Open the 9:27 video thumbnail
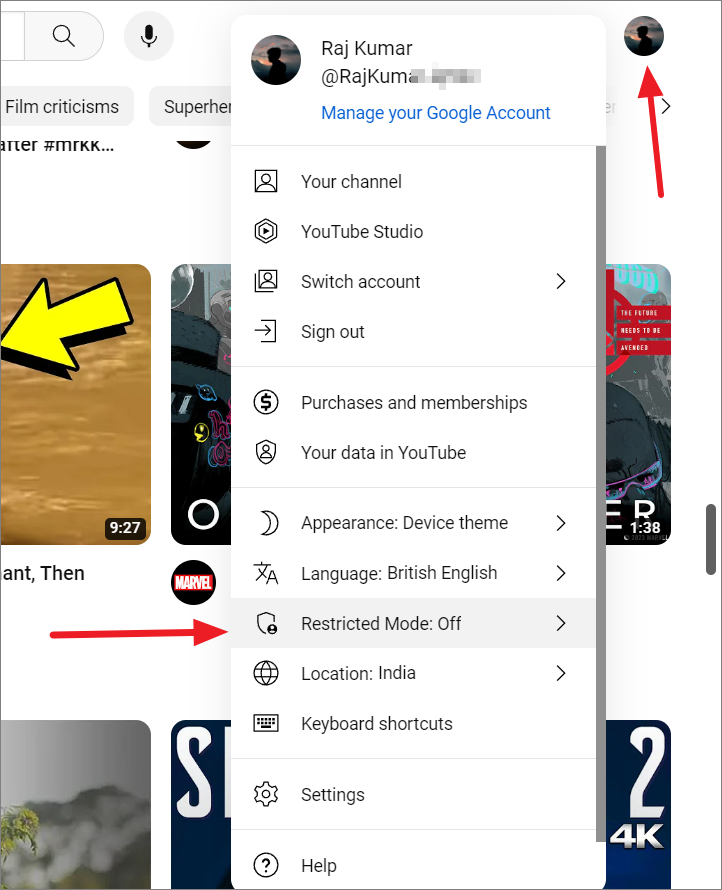Viewport: 722px width, 890px height. click(75, 404)
